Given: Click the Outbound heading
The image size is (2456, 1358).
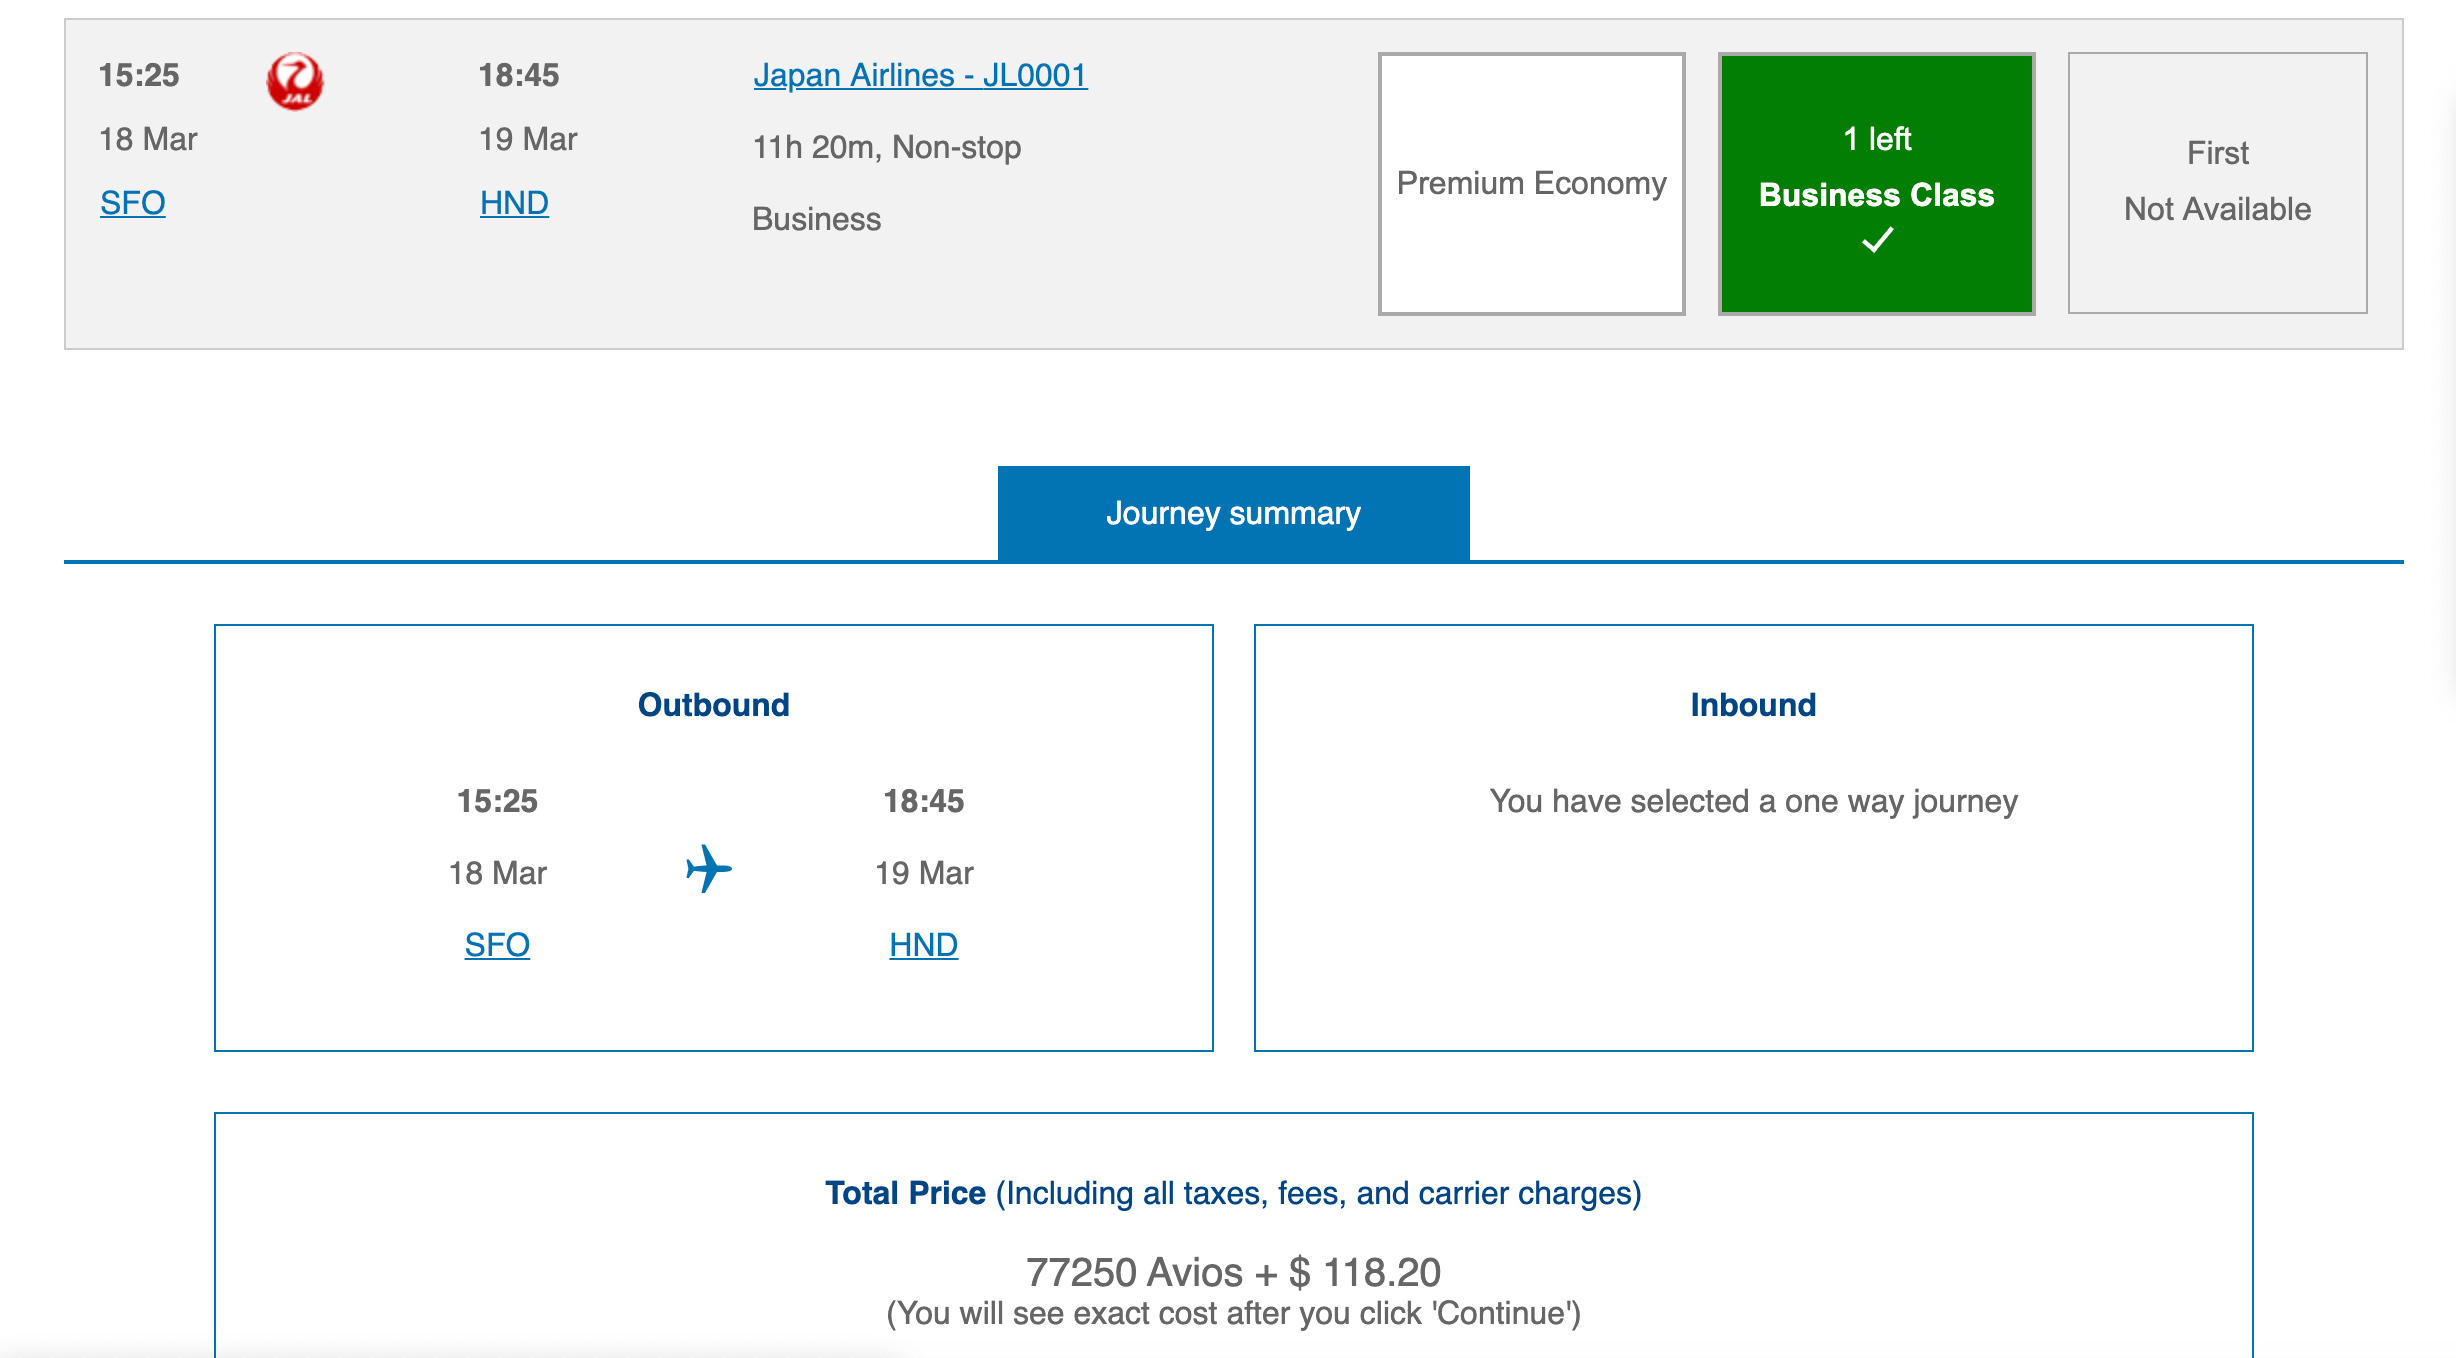Looking at the screenshot, I should pyautogui.click(x=713, y=705).
